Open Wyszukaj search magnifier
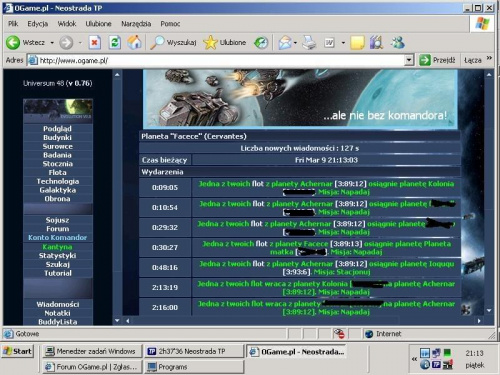This screenshot has height=375, width=500. pyautogui.click(x=157, y=43)
